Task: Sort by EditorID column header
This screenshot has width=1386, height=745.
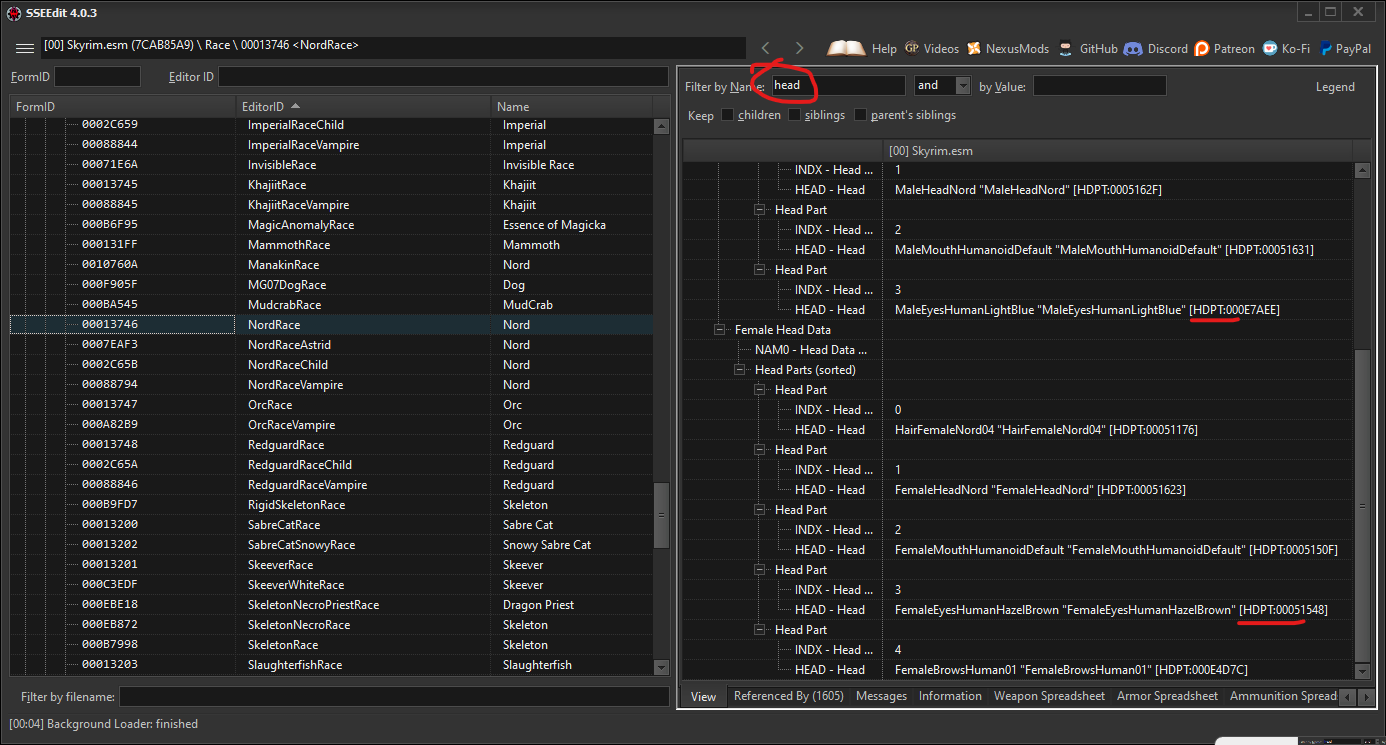Action: click(364, 106)
